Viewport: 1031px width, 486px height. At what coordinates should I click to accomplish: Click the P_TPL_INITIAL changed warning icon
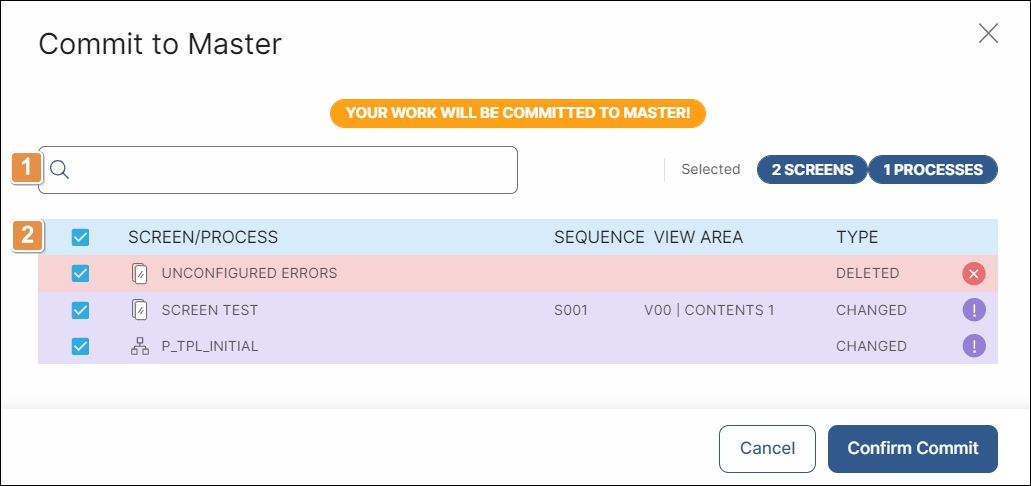click(974, 346)
